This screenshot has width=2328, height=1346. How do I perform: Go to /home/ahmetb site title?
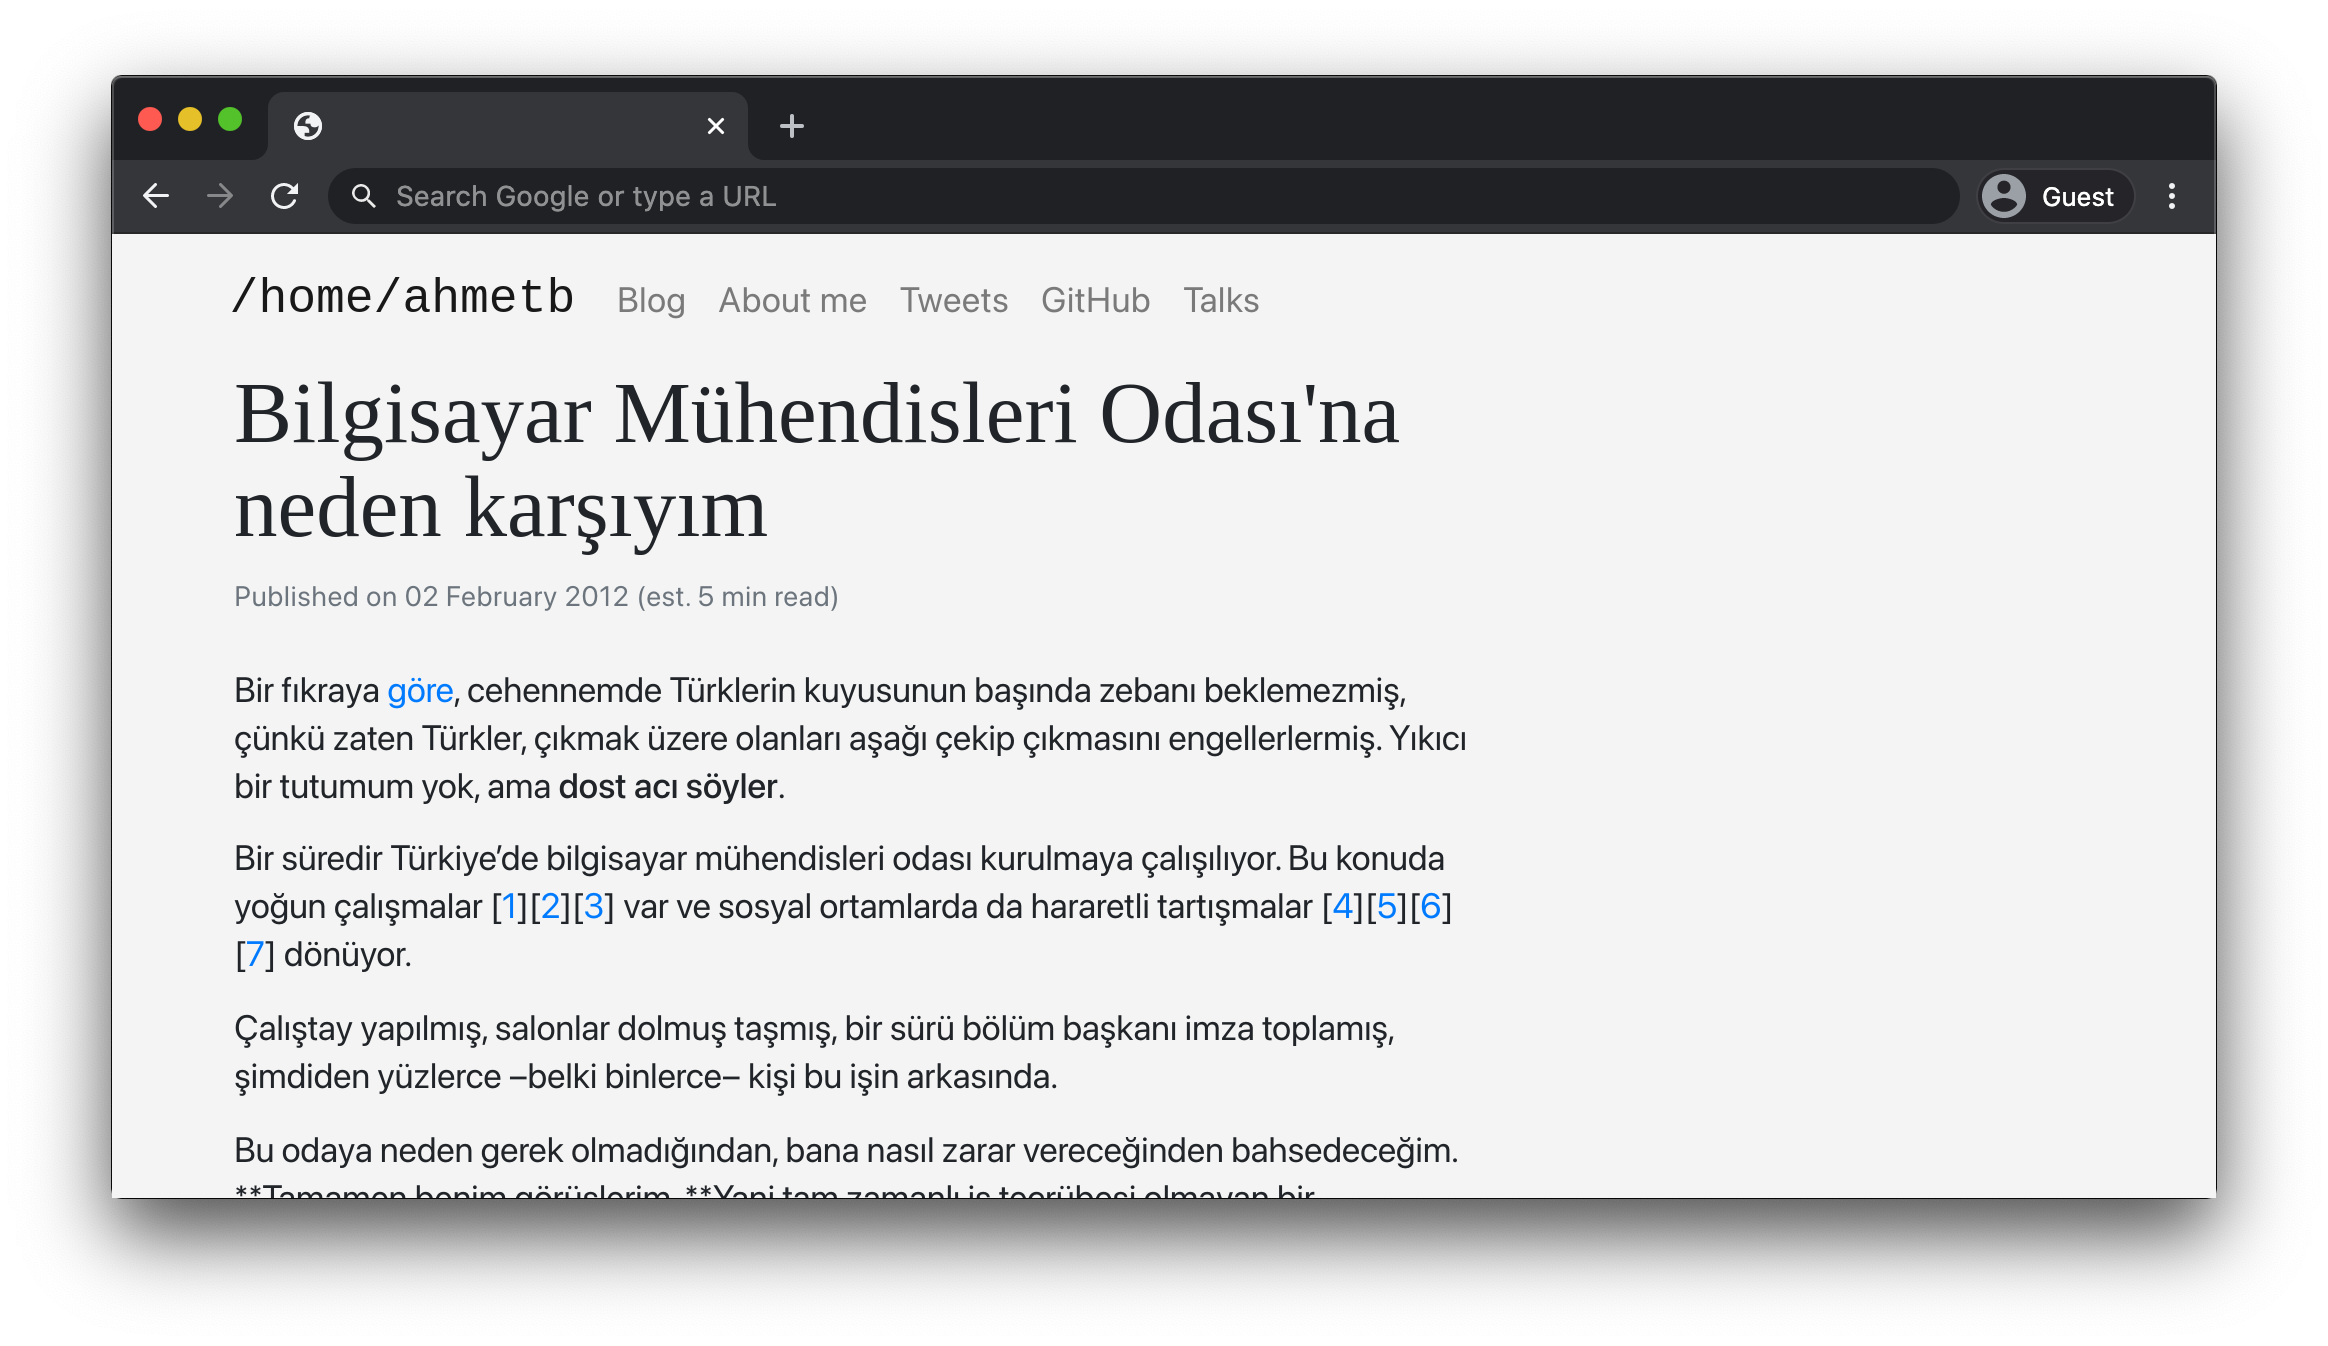tap(403, 298)
